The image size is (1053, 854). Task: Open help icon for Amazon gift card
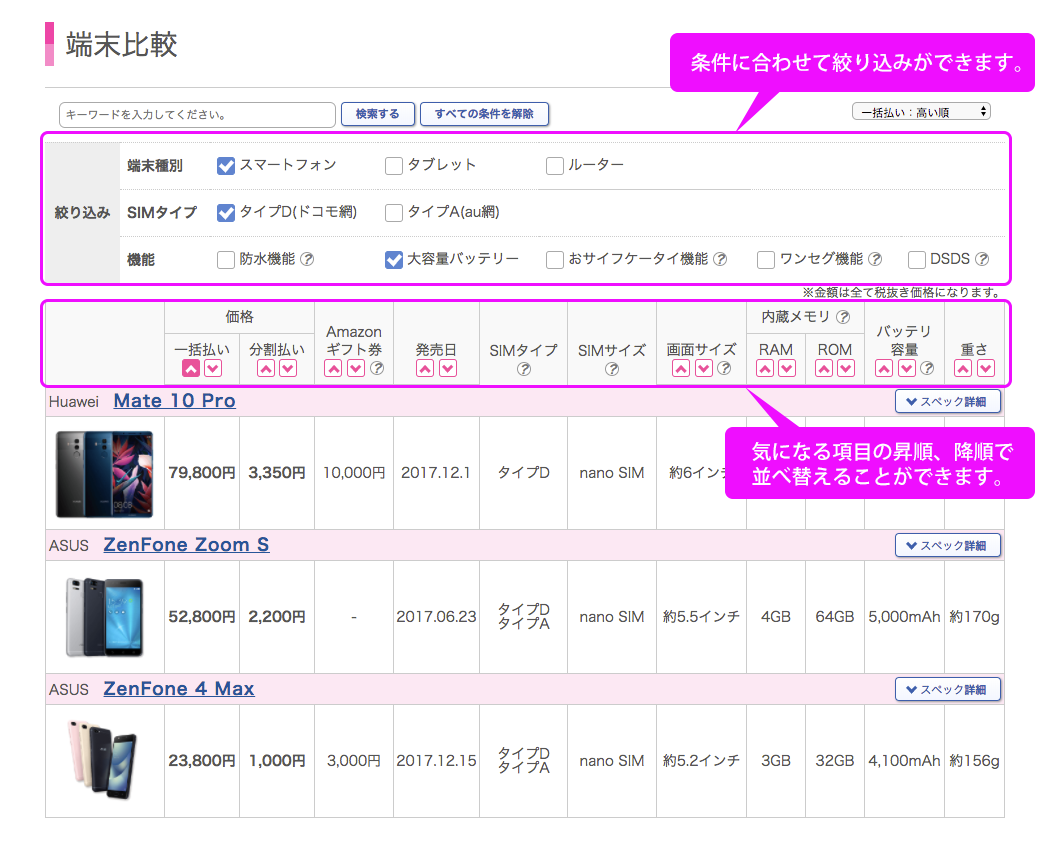[x=377, y=368]
